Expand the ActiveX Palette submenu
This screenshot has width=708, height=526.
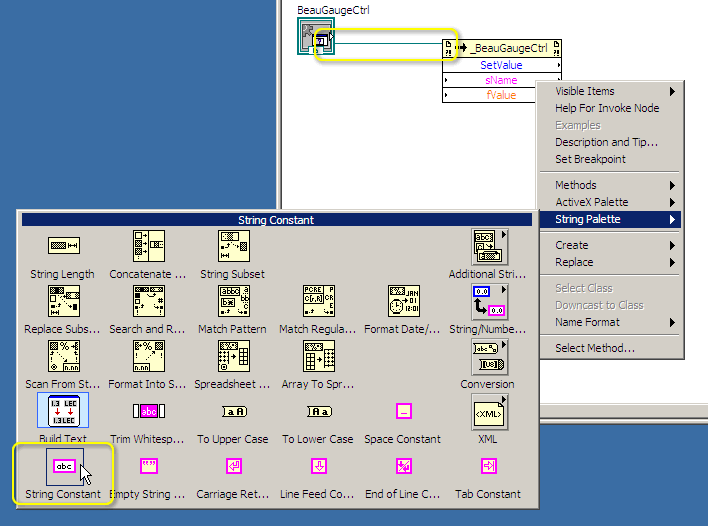point(612,202)
